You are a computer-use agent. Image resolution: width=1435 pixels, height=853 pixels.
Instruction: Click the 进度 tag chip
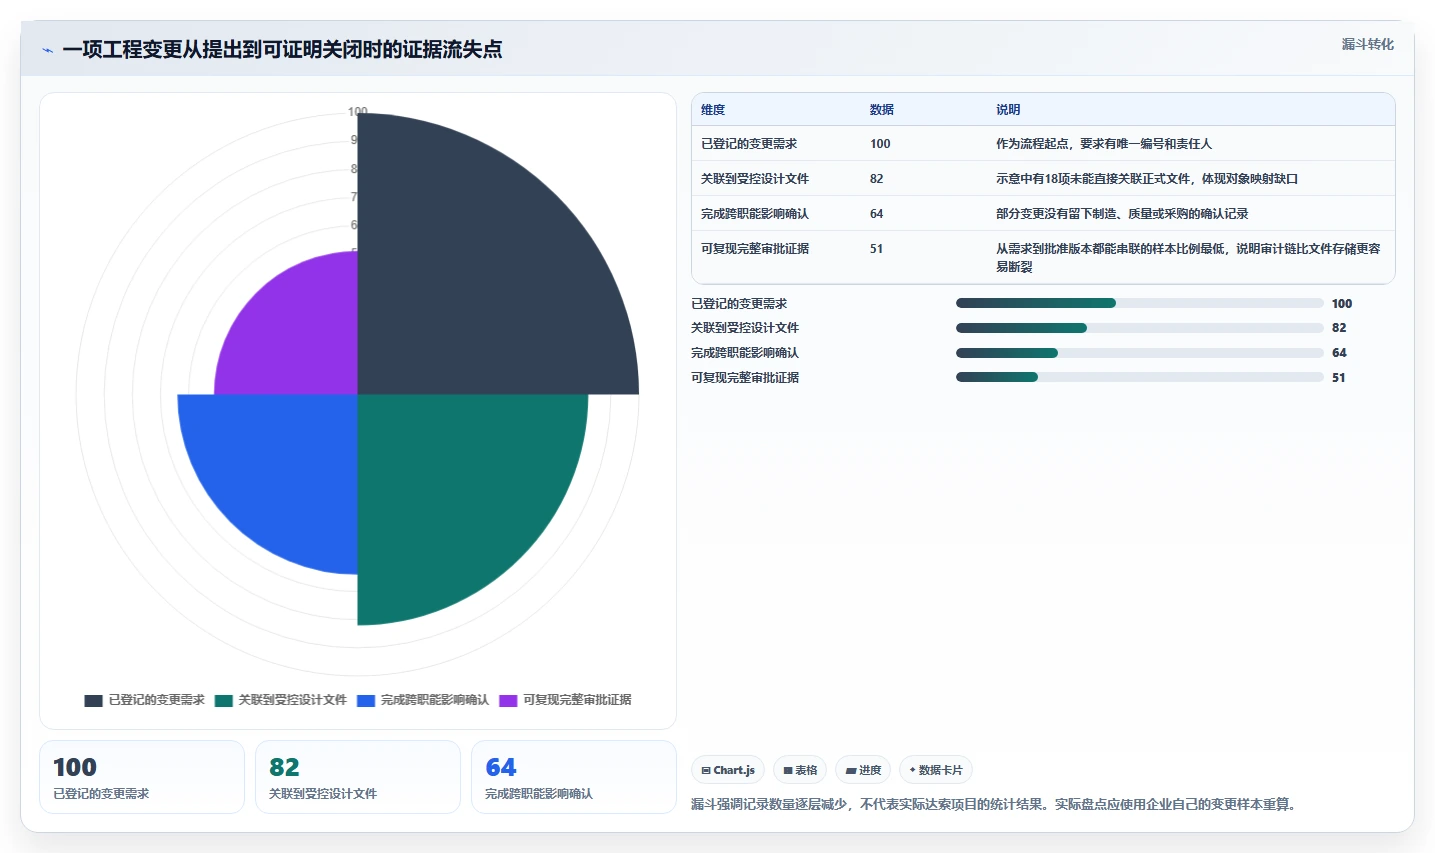863,770
